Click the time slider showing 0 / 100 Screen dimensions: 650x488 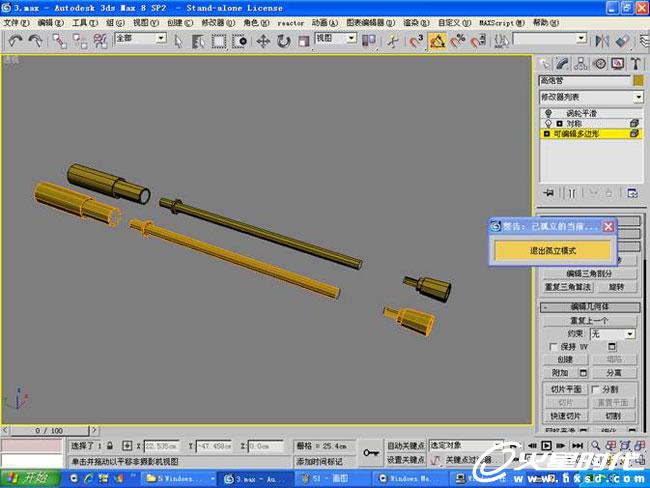49,430
